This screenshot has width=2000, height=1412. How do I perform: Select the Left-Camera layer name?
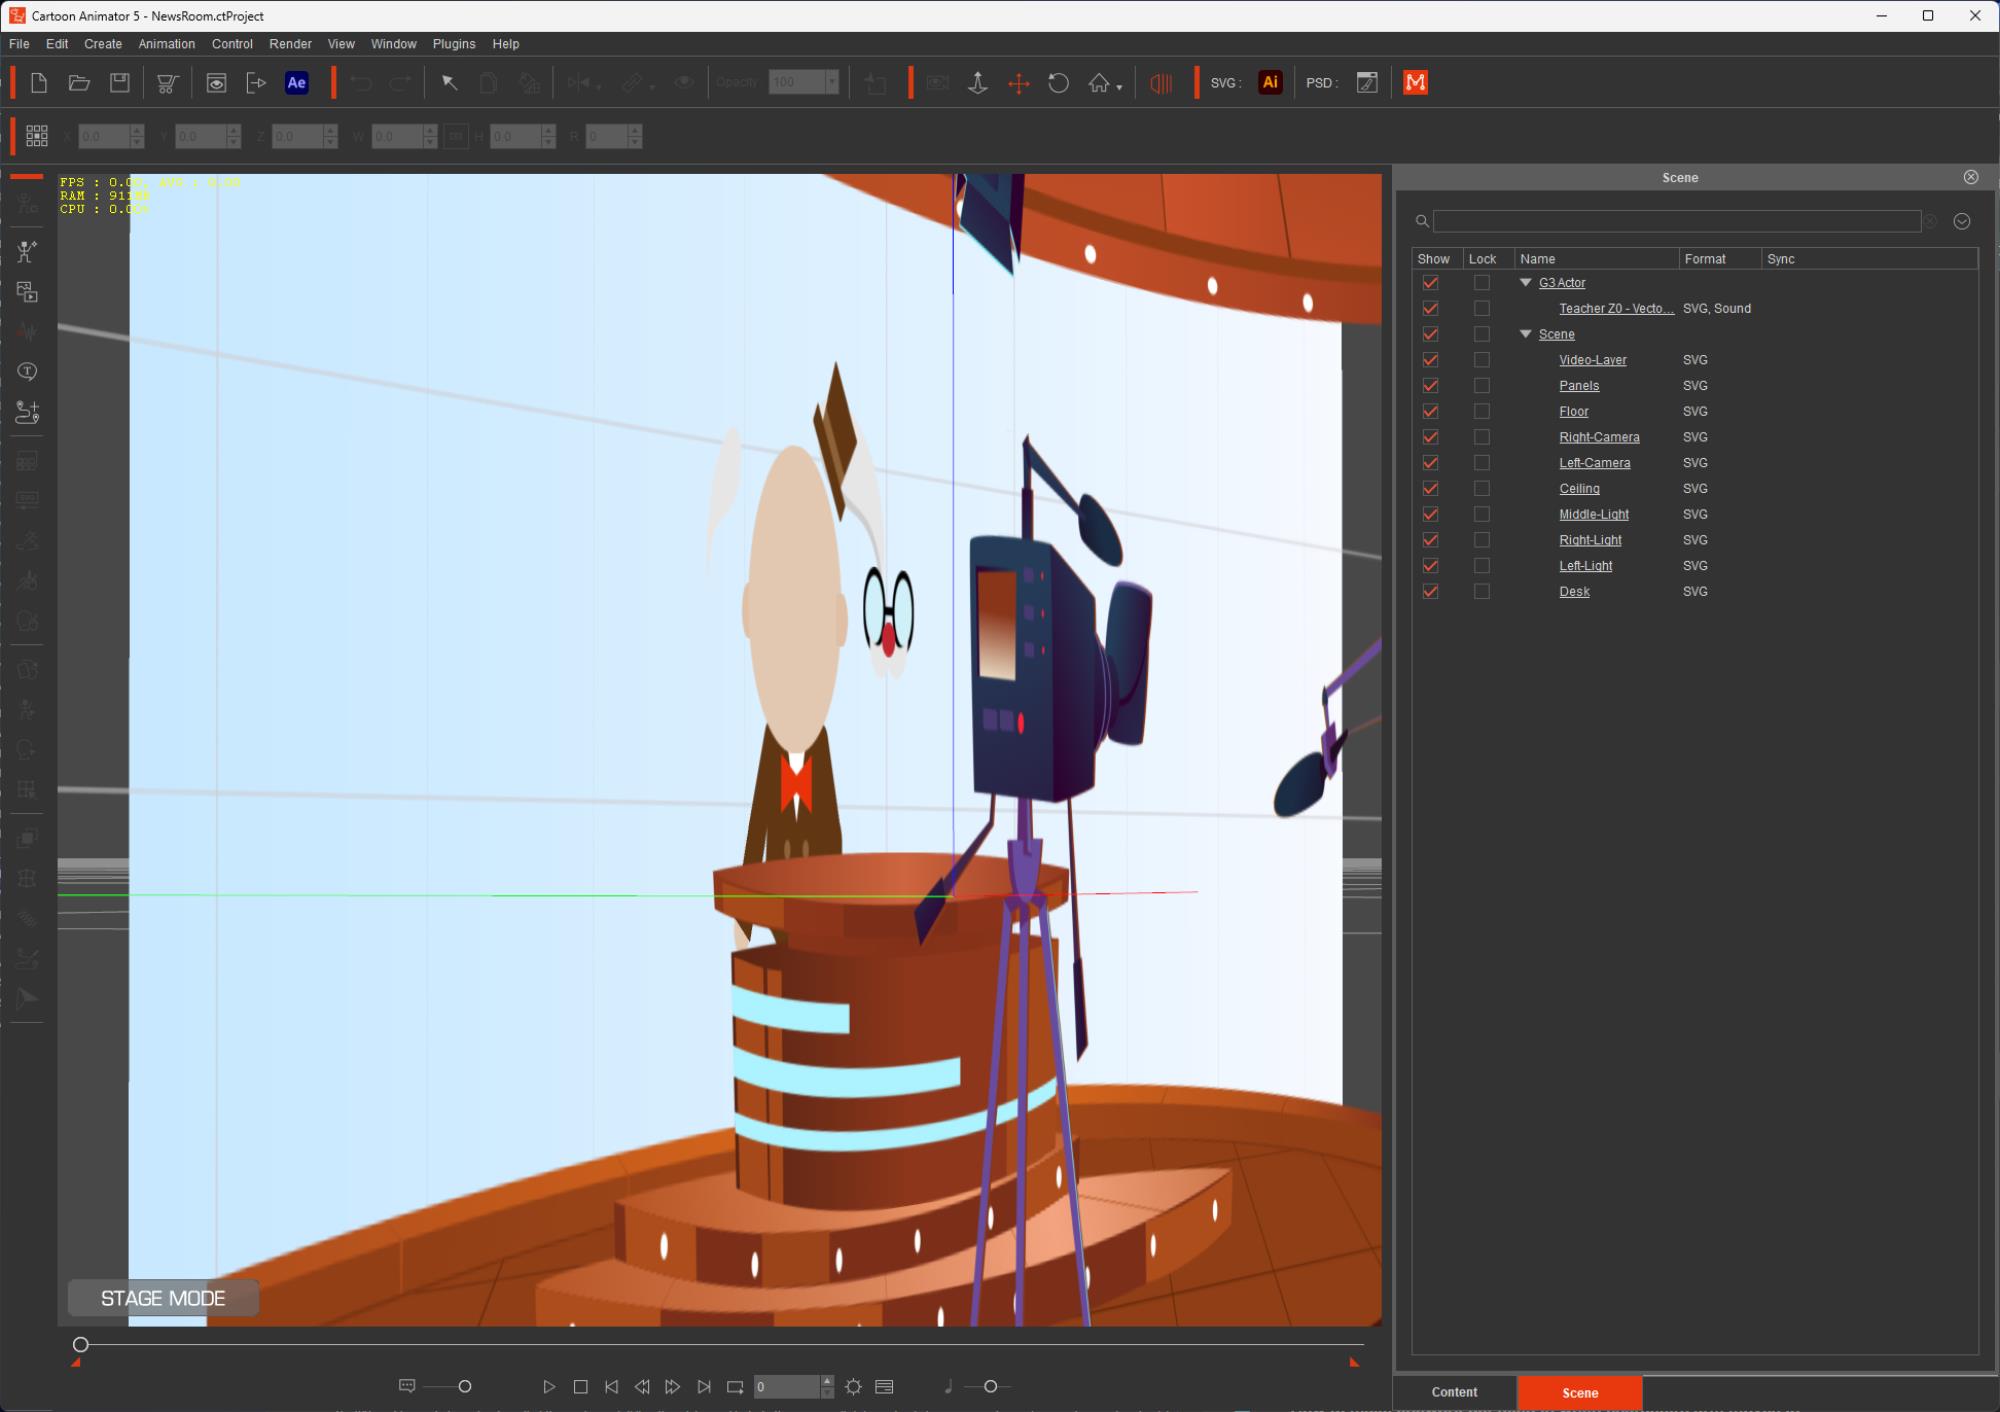click(x=1594, y=463)
